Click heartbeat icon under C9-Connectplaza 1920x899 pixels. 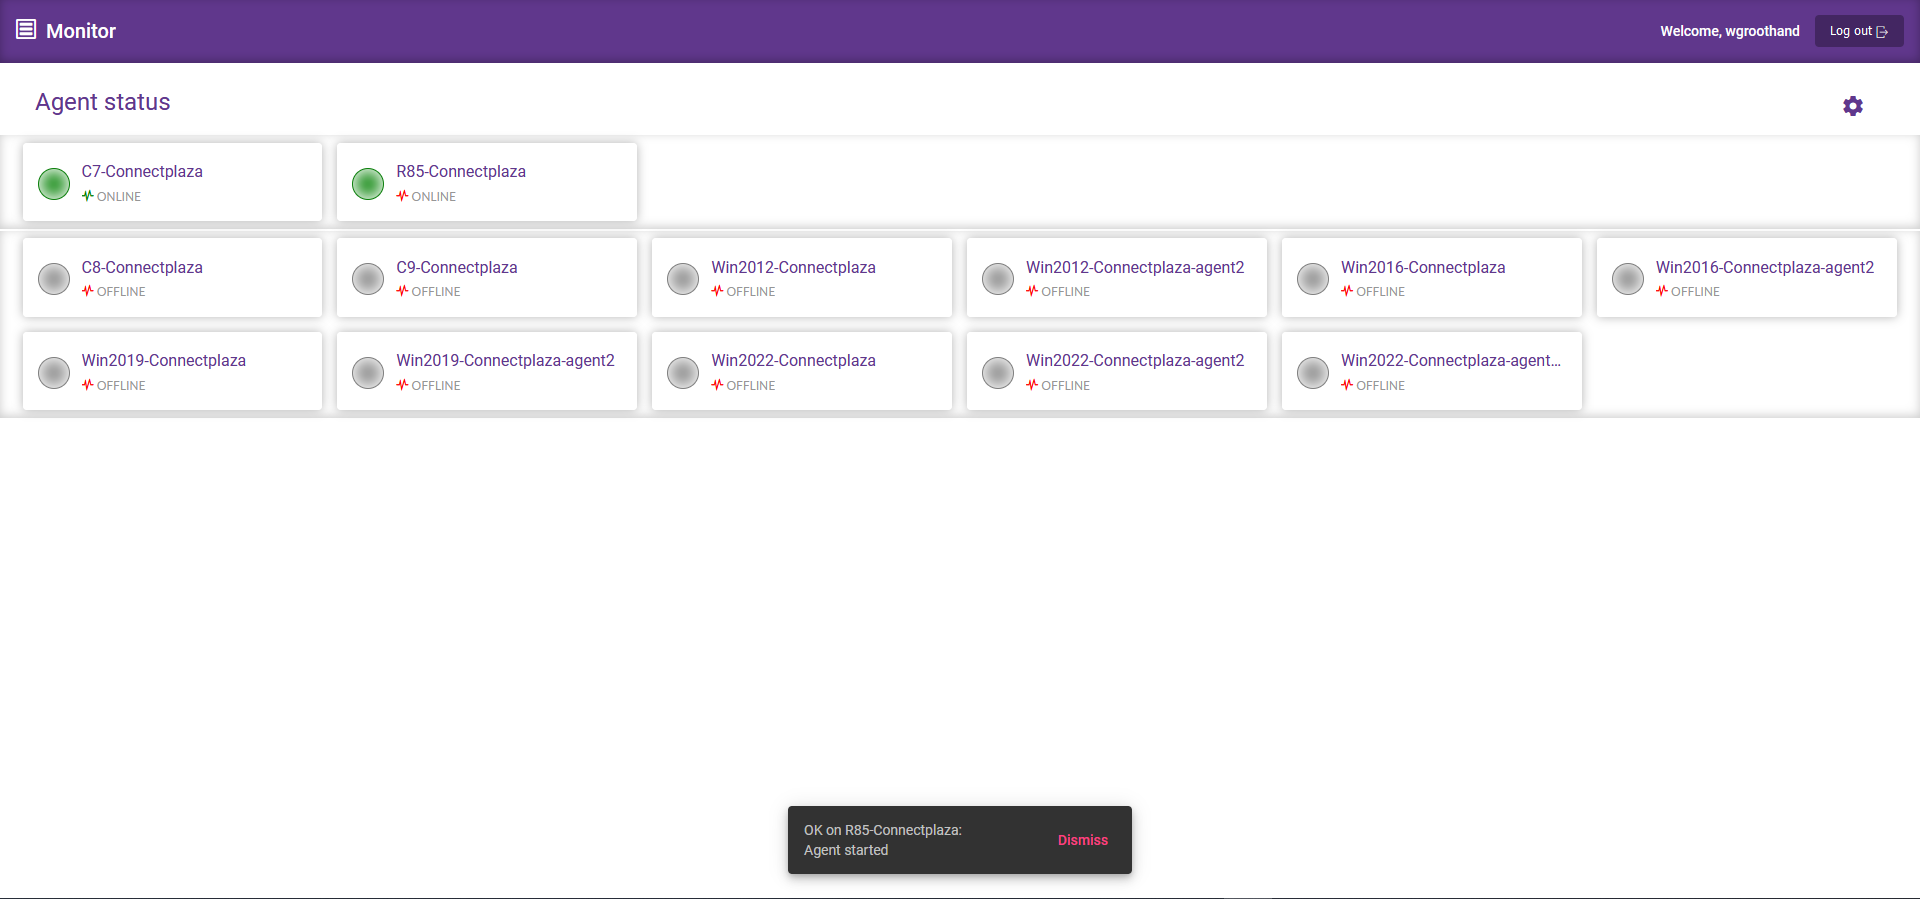[402, 291]
